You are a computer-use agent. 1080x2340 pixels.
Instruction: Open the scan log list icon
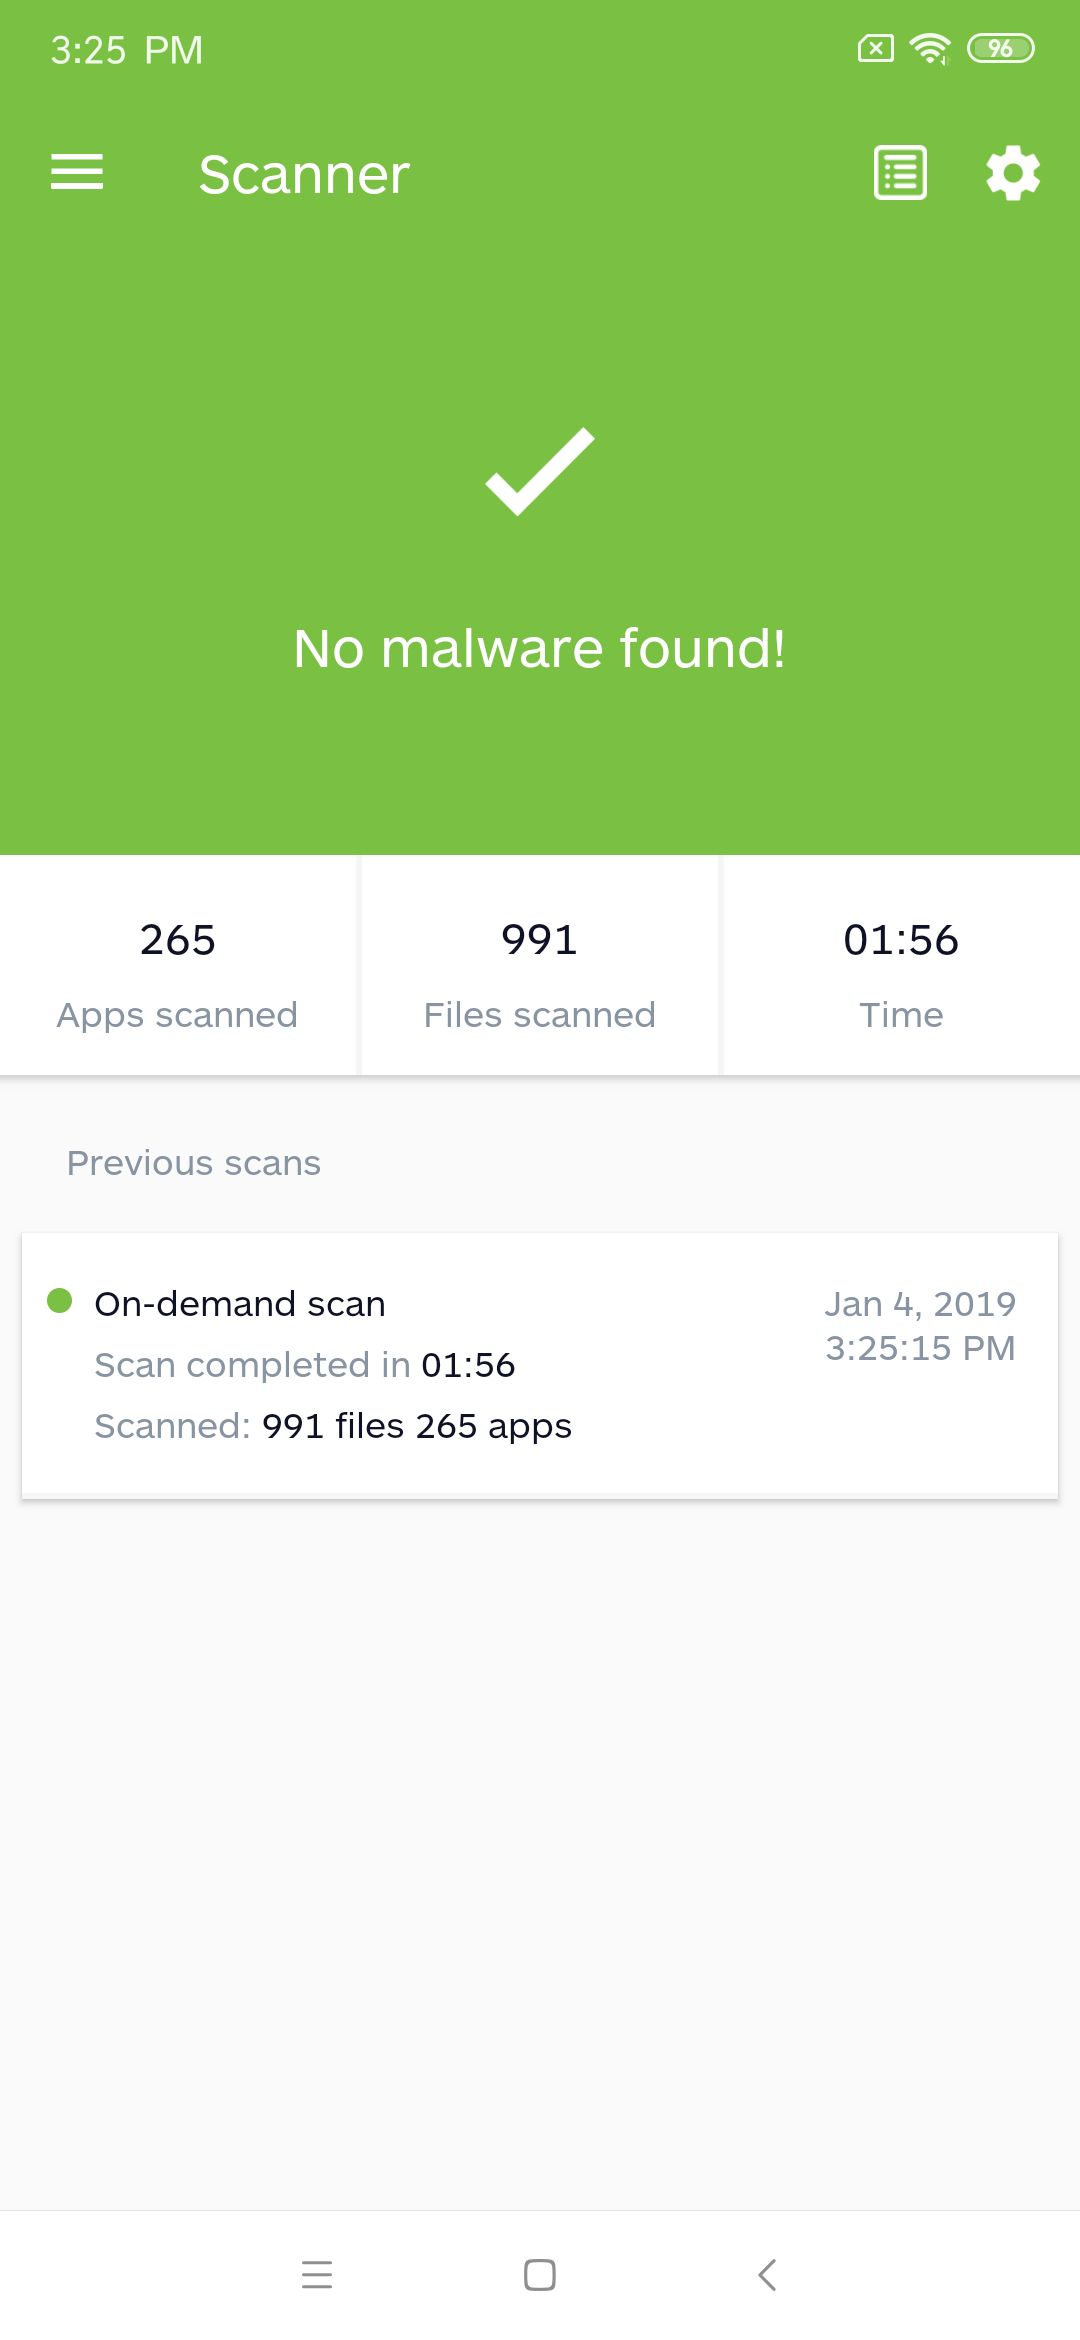[x=900, y=173]
